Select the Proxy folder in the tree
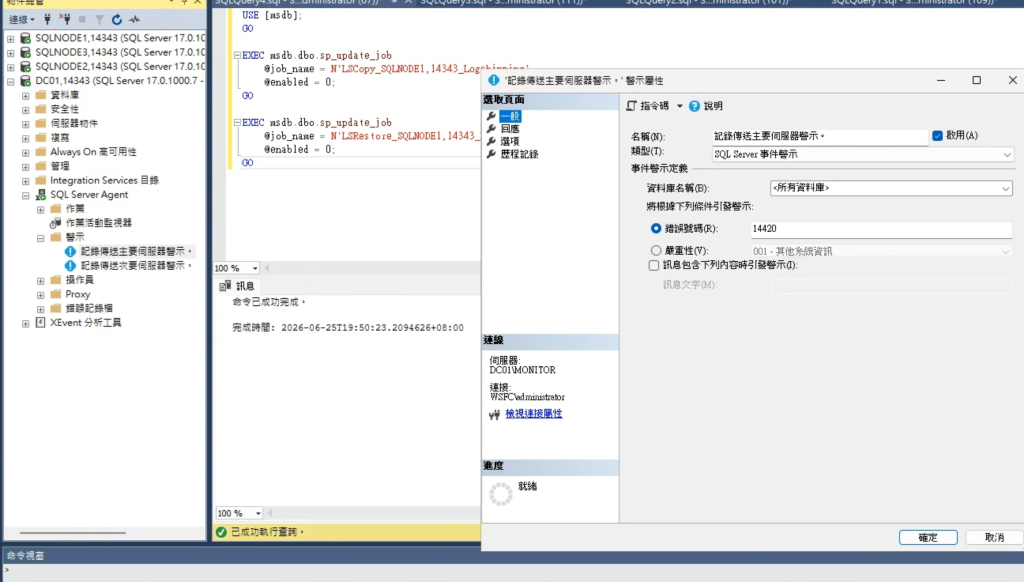This screenshot has height=582, width=1024. (78, 295)
